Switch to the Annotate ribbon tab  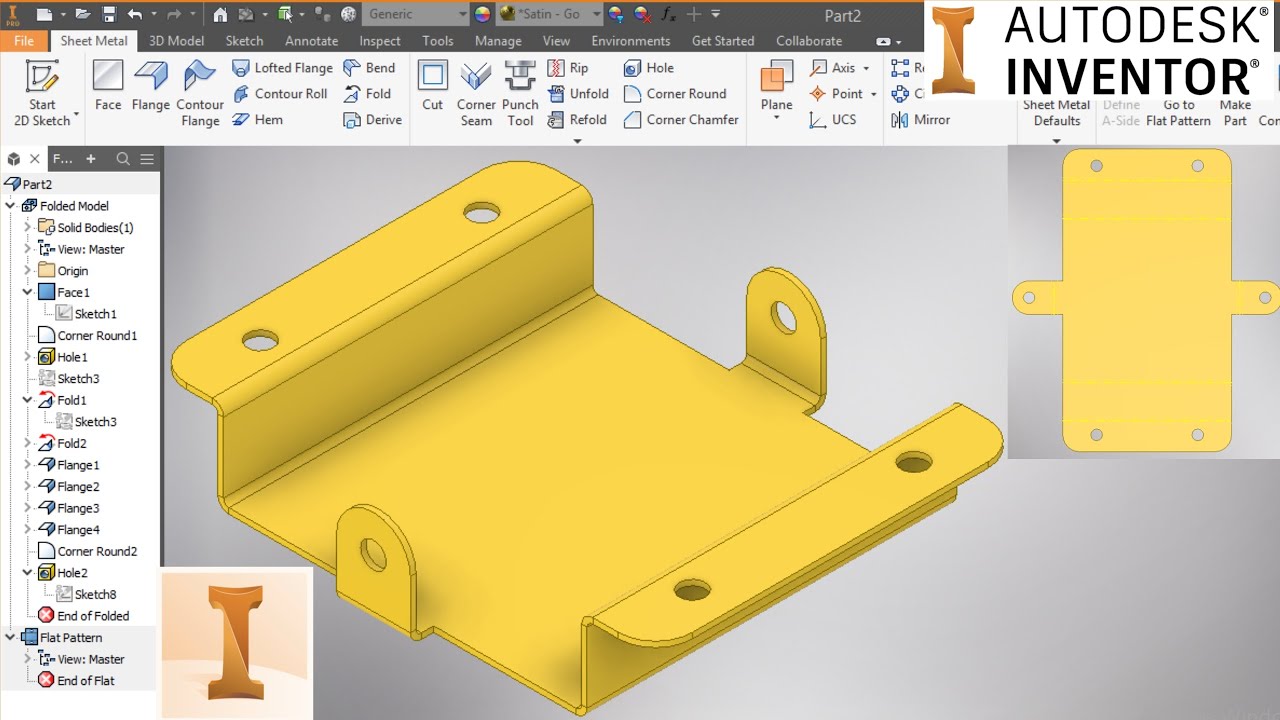coord(311,41)
